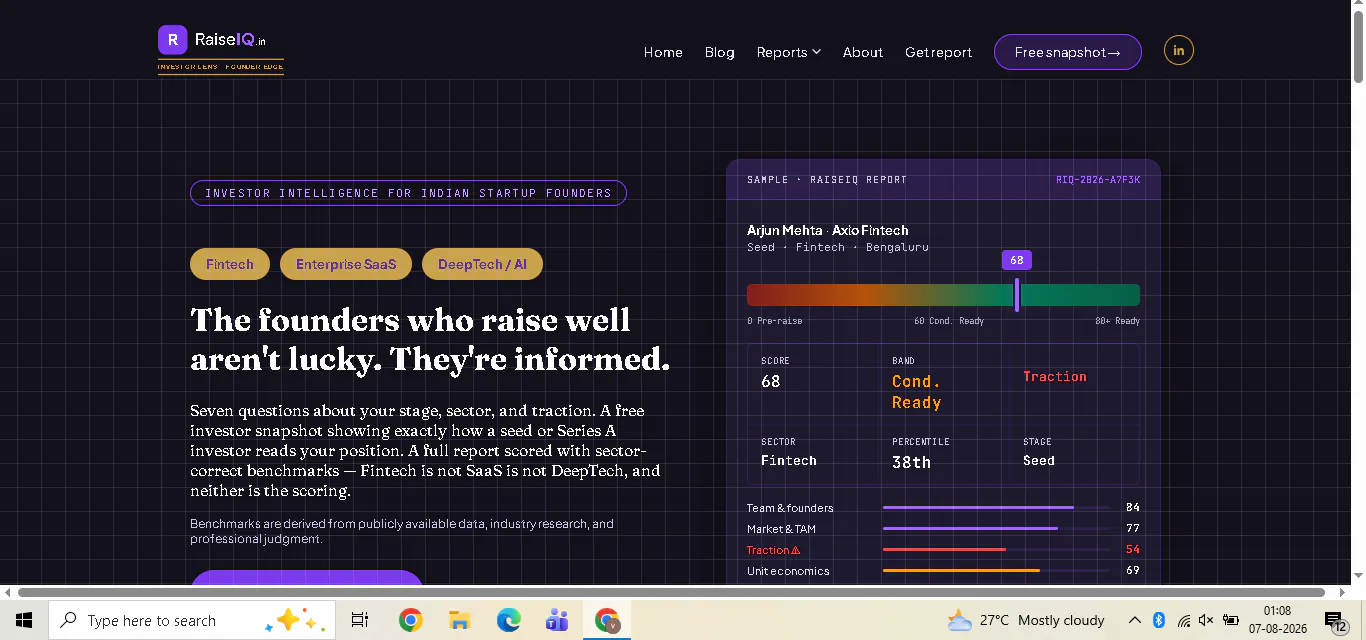Click the headline about founders raising well

click(x=430, y=339)
